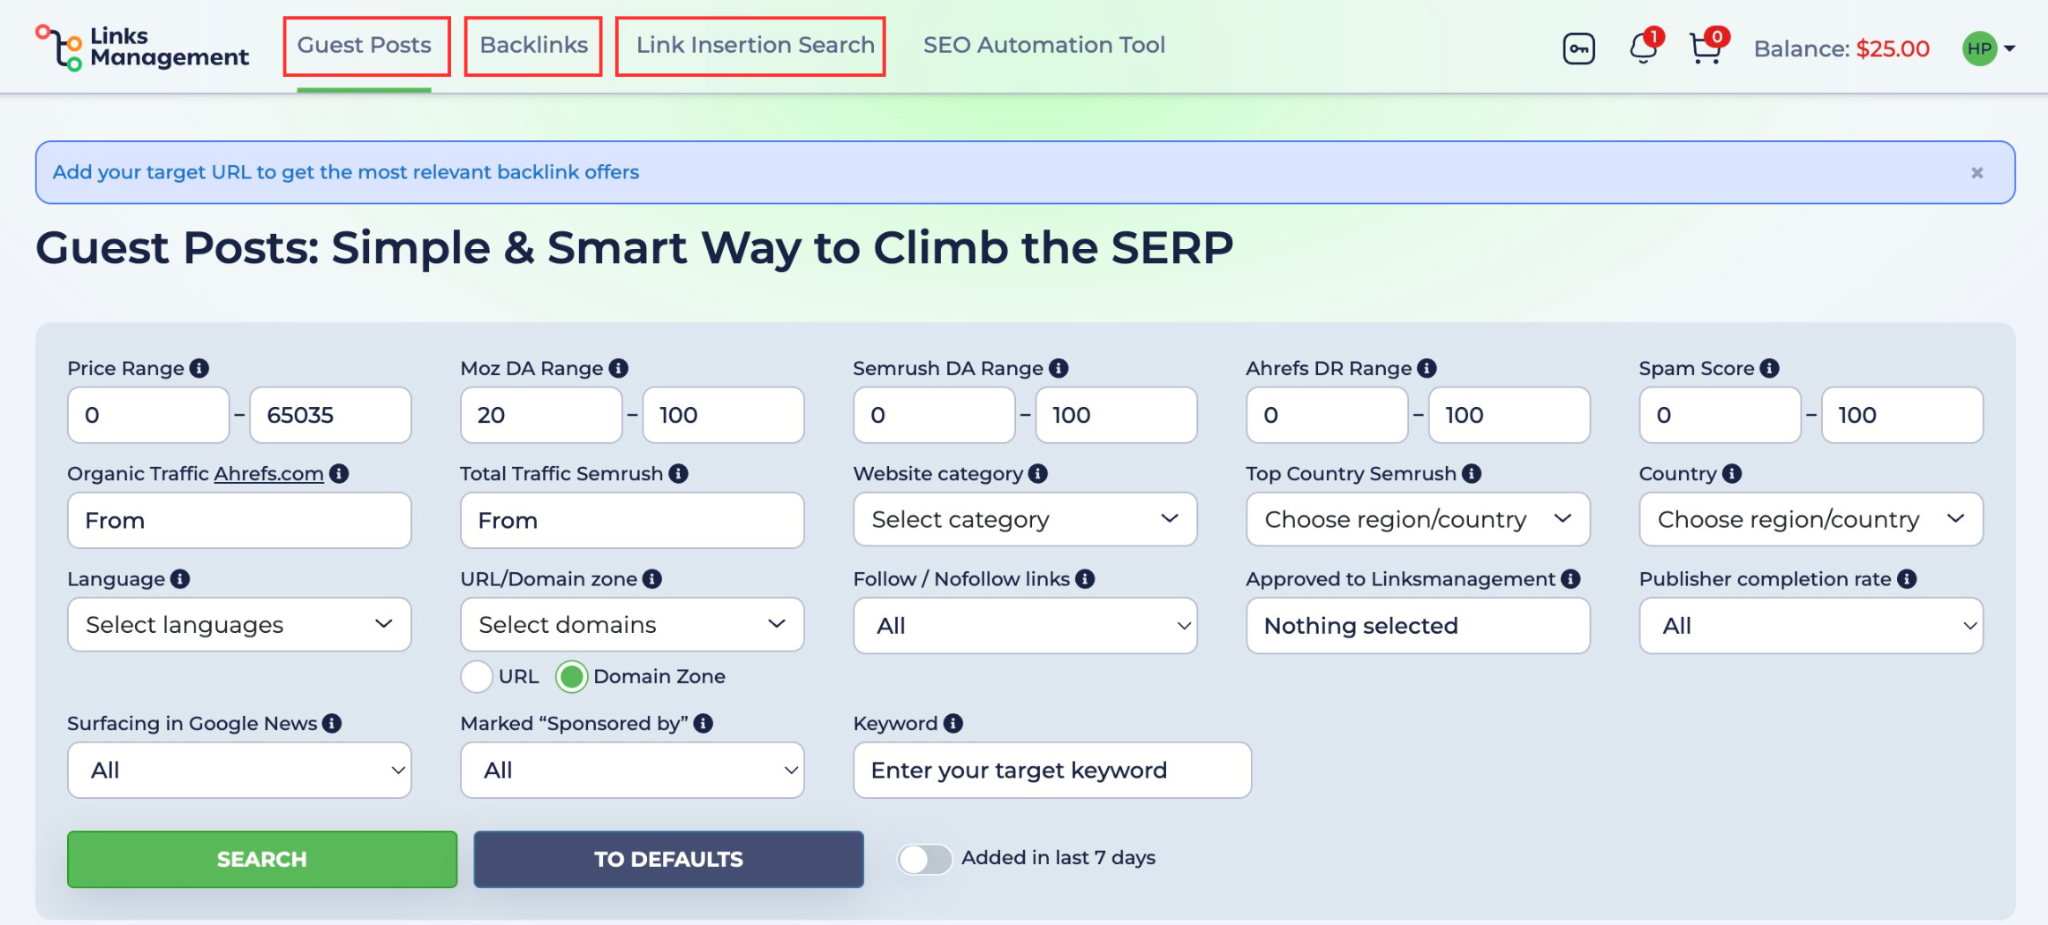Screen dimensions: 2048x925
Task: Focus the Price Range minimum field
Action: point(148,415)
